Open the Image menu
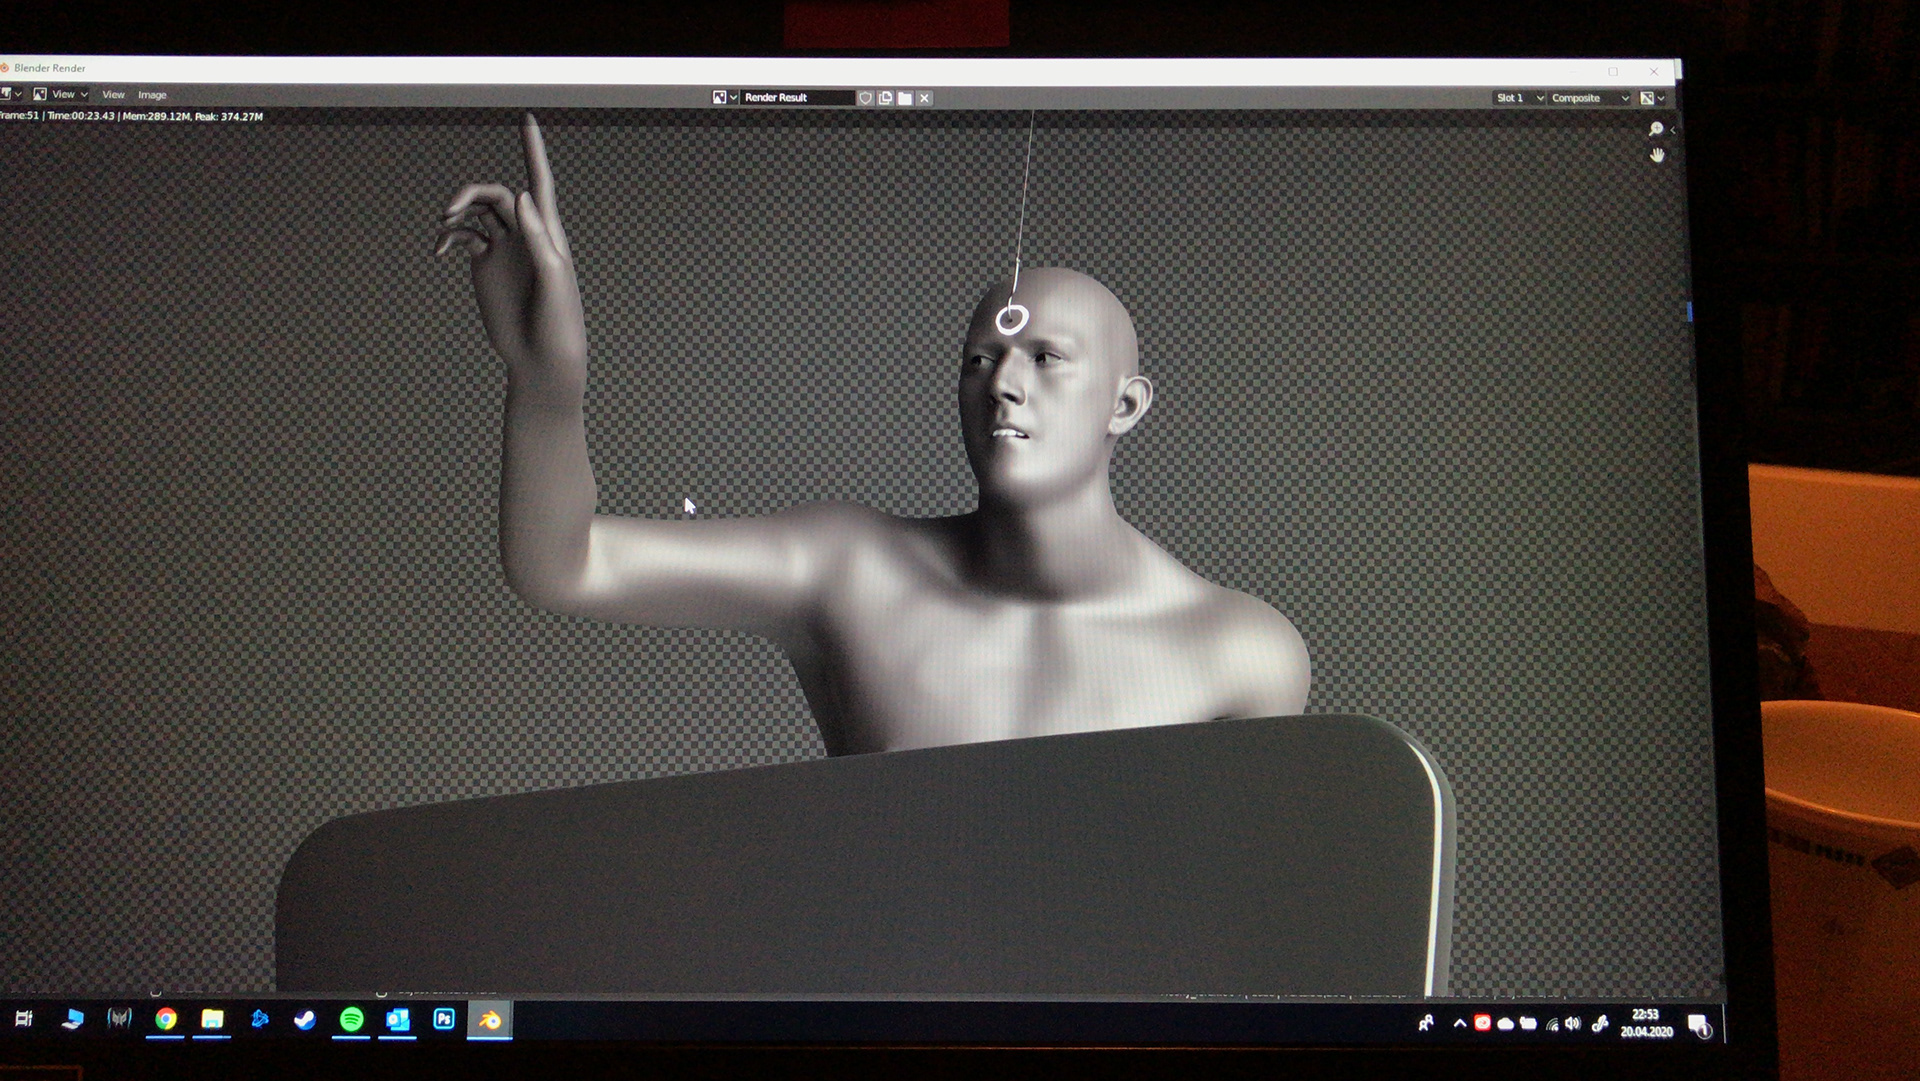The image size is (1920, 1081). pyautogui.click(x=152, y=95)
